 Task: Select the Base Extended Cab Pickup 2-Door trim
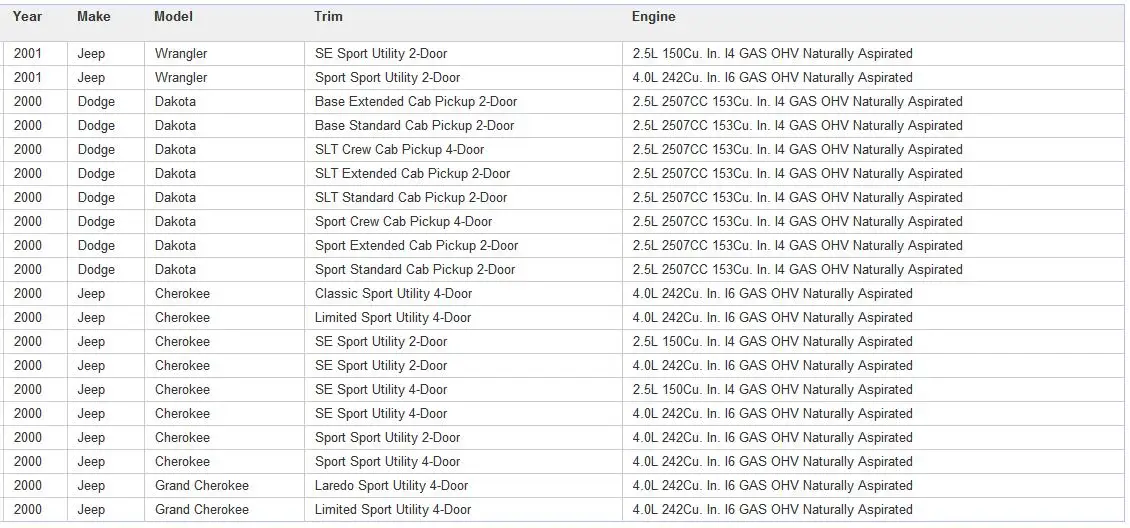tap(416, 102)
